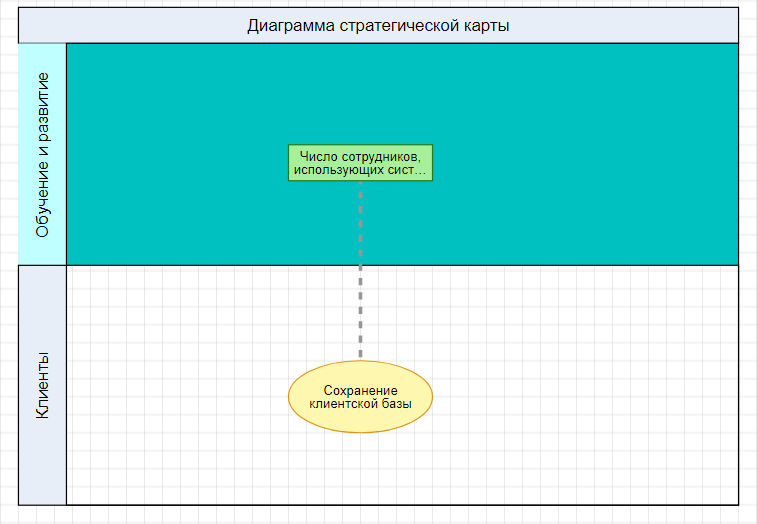Pick the connector end touching the ellipse
This screenshot has width=757, height=524.
coord(360,359)
